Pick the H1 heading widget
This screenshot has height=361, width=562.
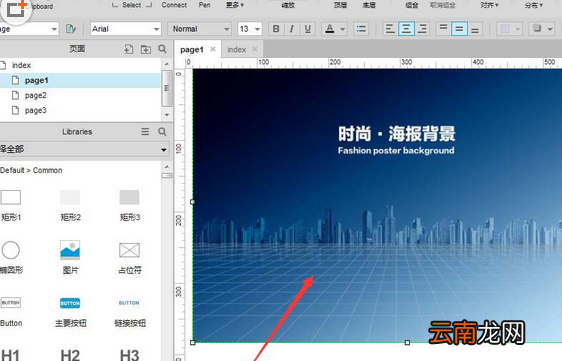(10, 355)
